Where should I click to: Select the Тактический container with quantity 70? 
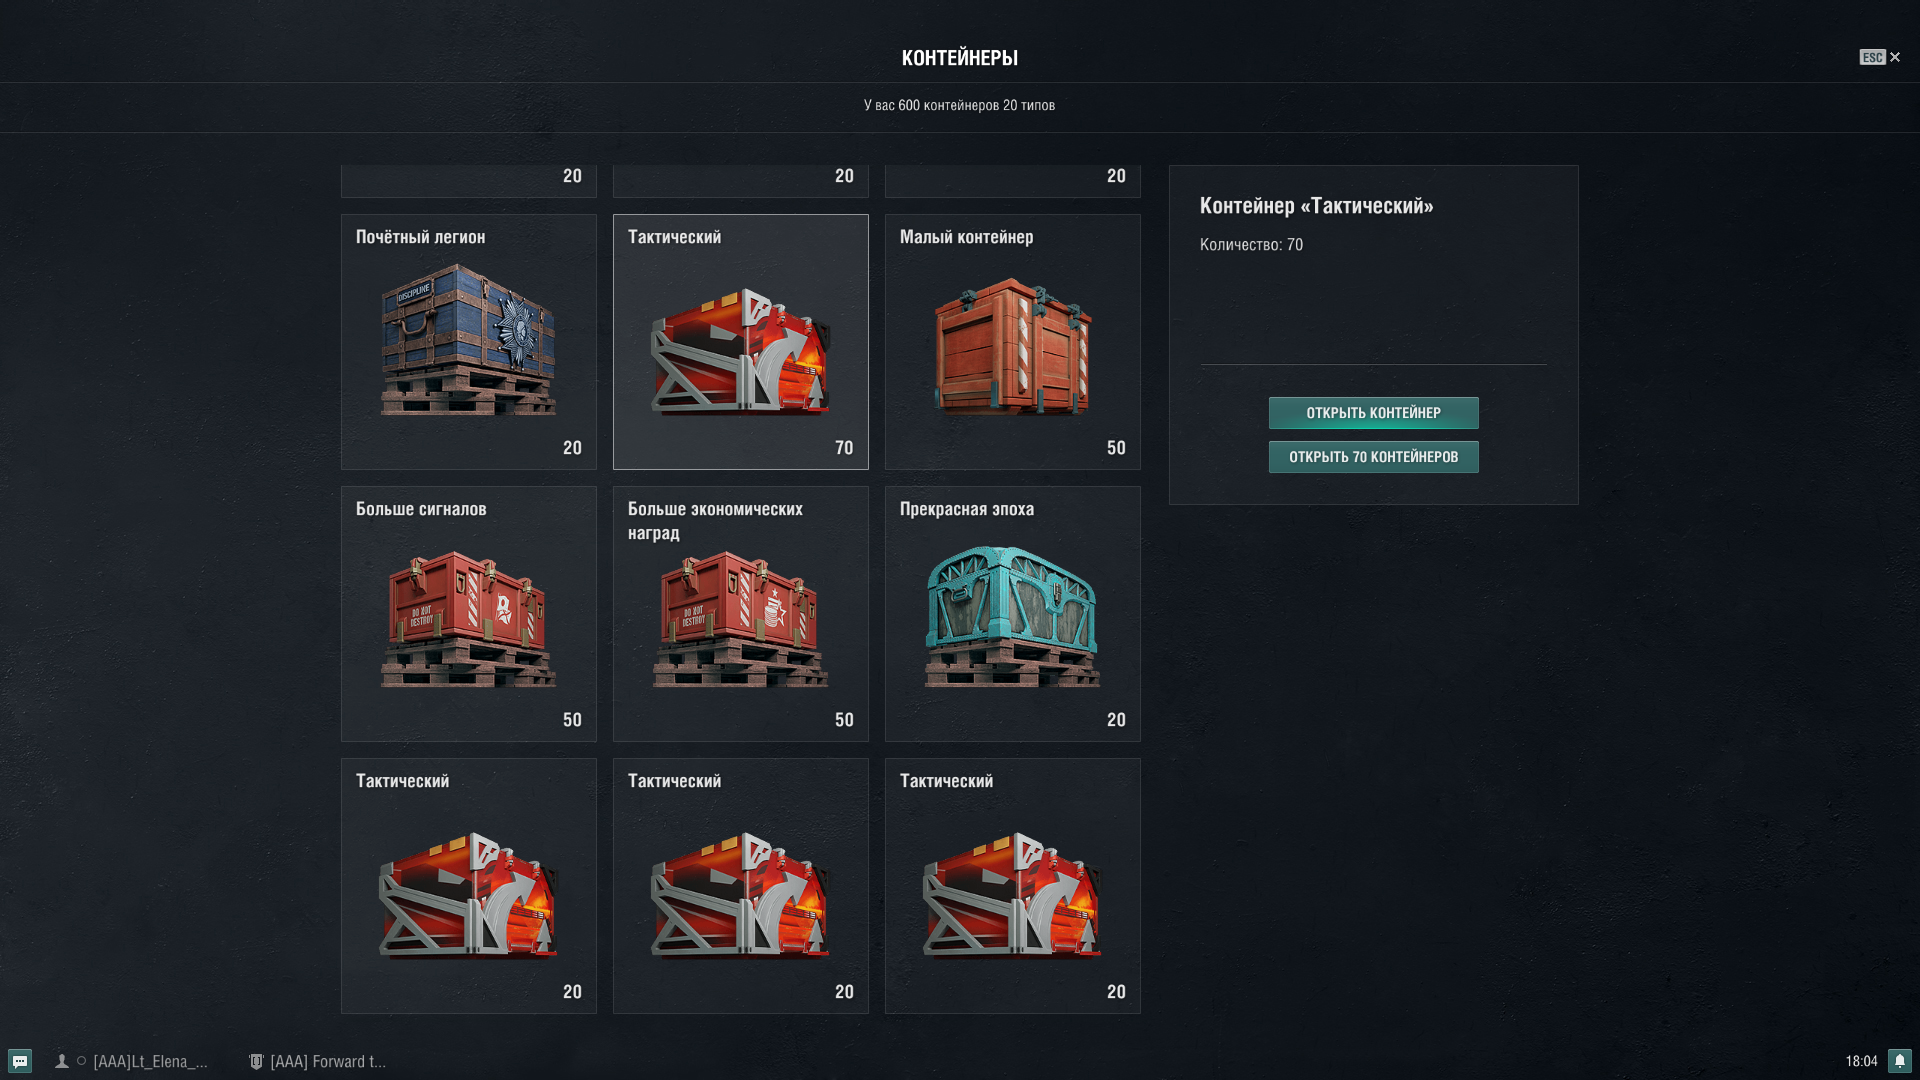click(x=741, y=342)
